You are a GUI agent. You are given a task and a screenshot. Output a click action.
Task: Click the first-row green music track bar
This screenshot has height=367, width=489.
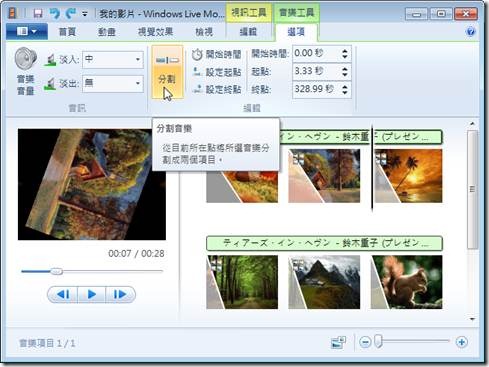tap(361, 137)
